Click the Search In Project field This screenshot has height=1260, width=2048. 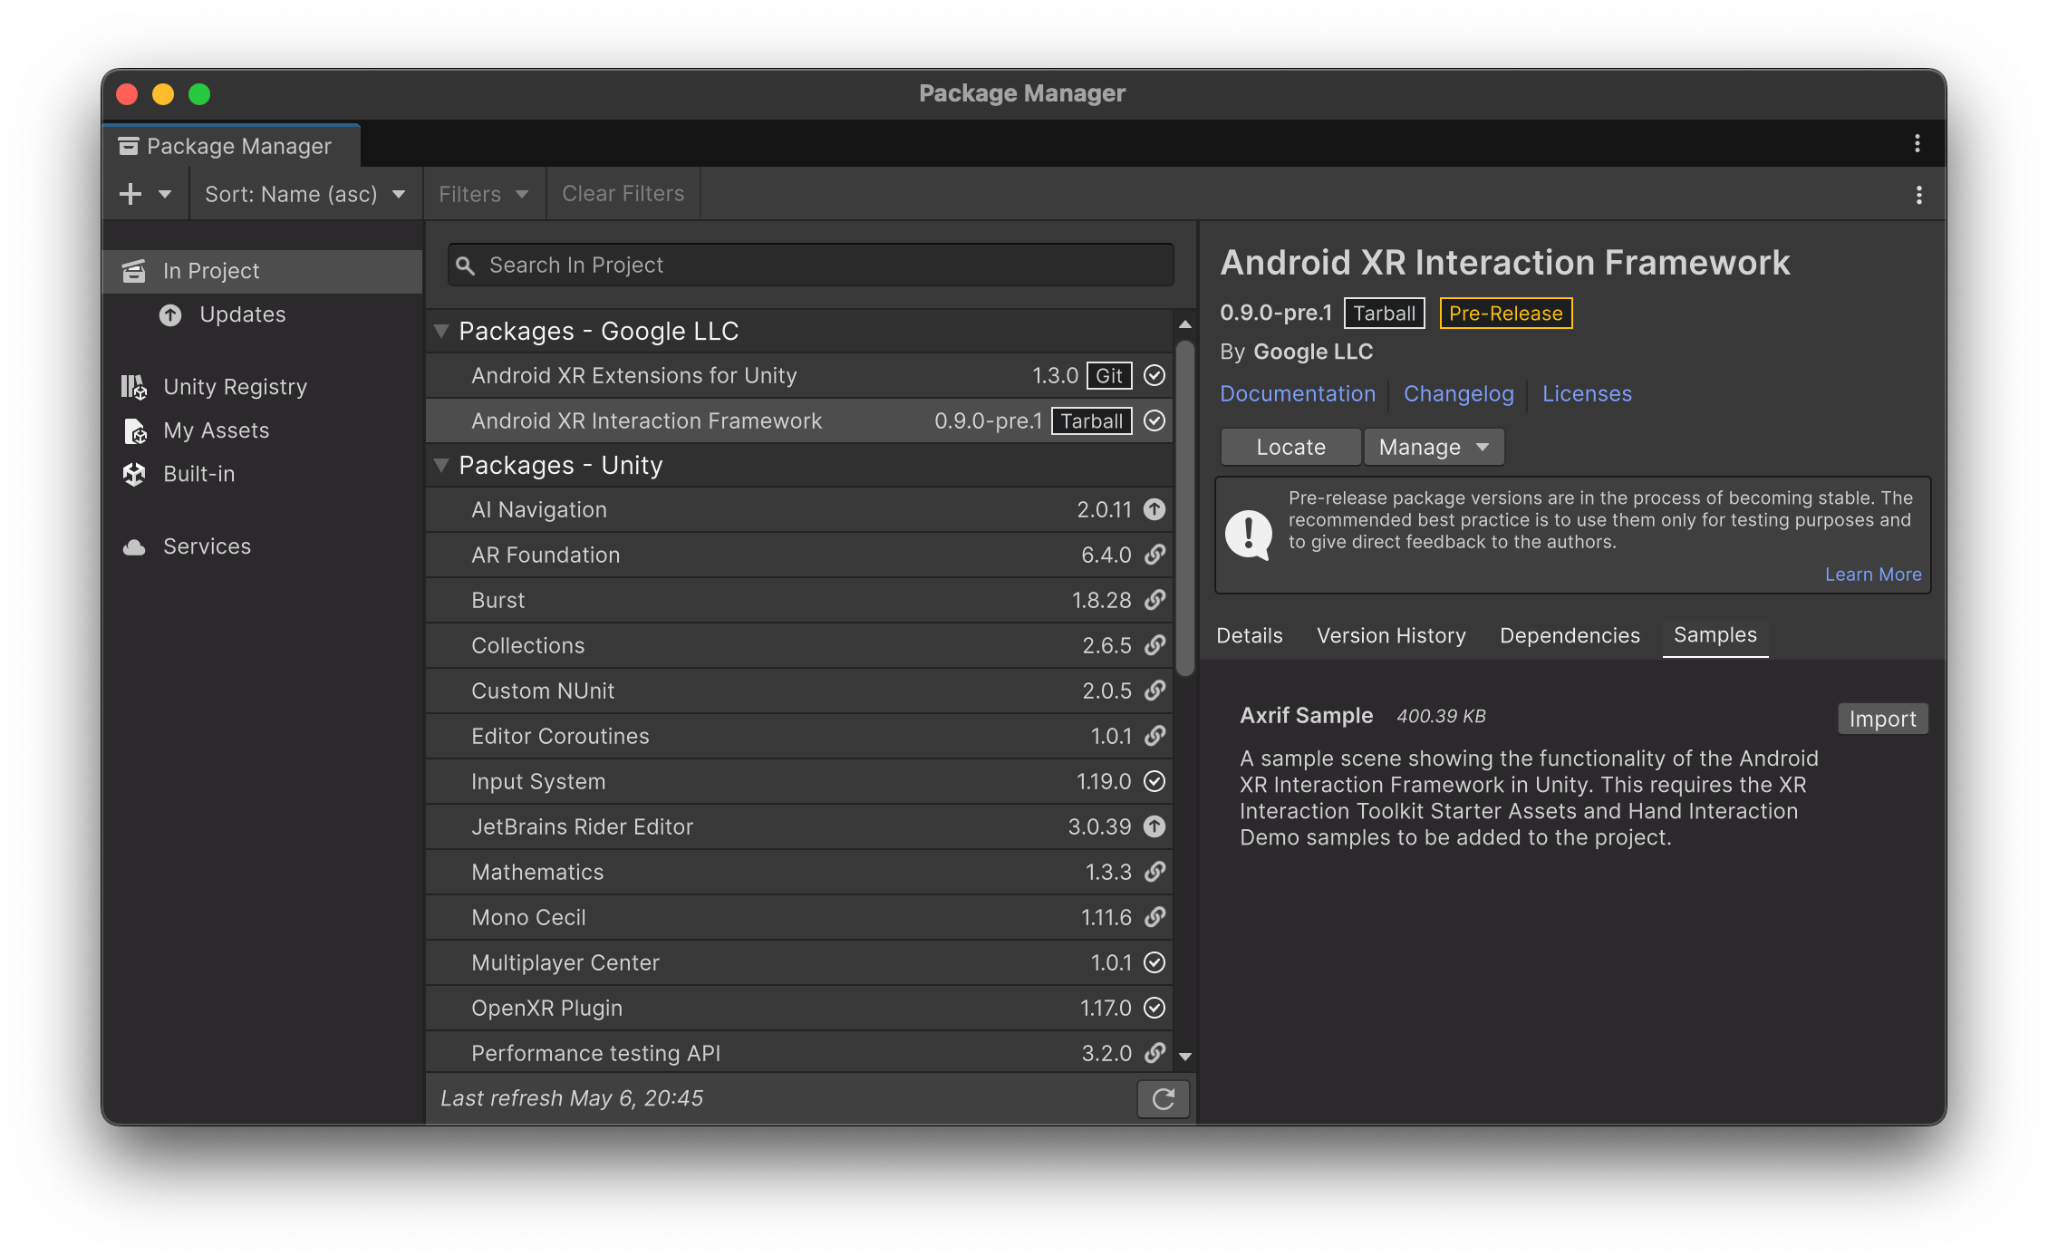(810, 265)
